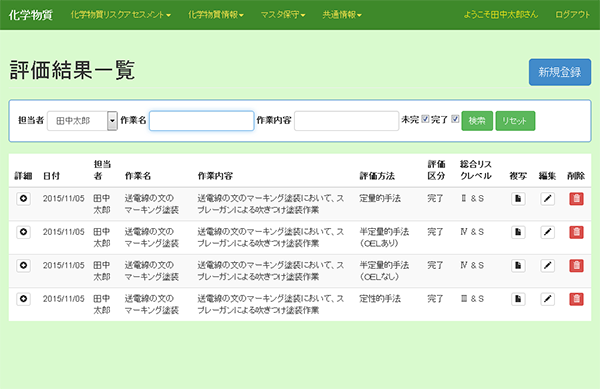Toggle the 未完 checkbox
Screen dimensions: 600x389
pos(425,119)
